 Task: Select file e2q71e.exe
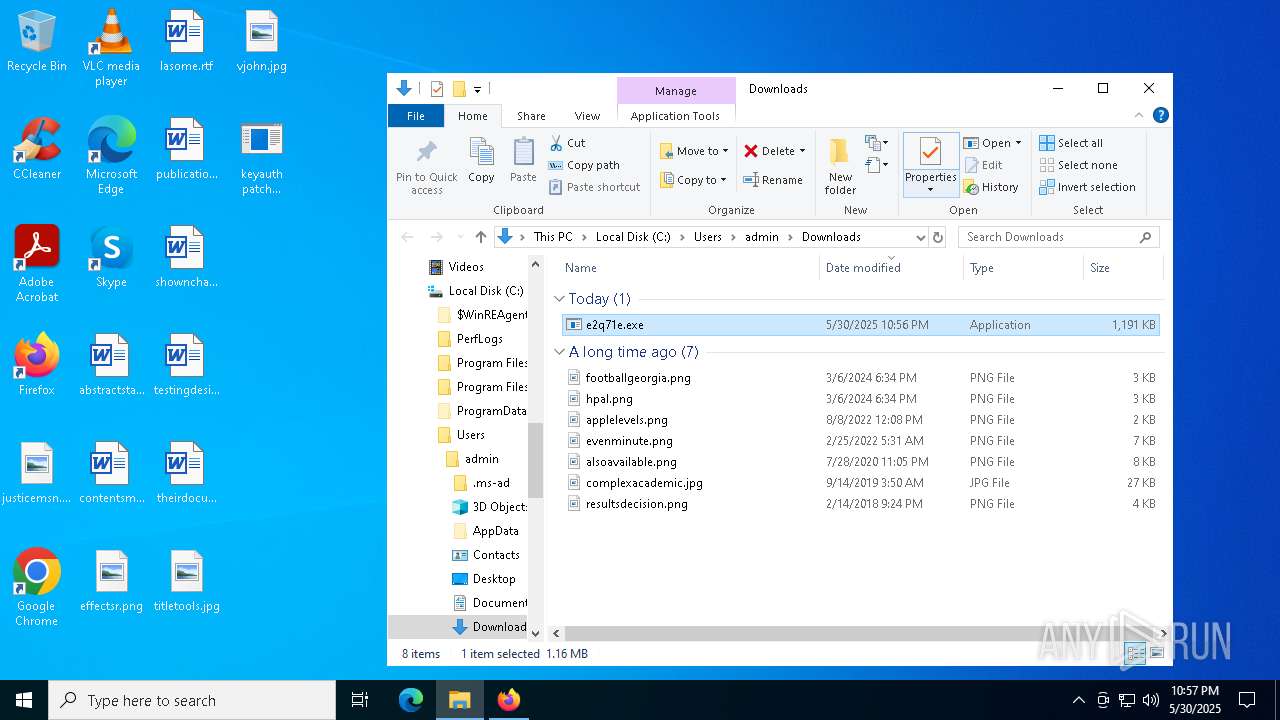tap(860, 325)
